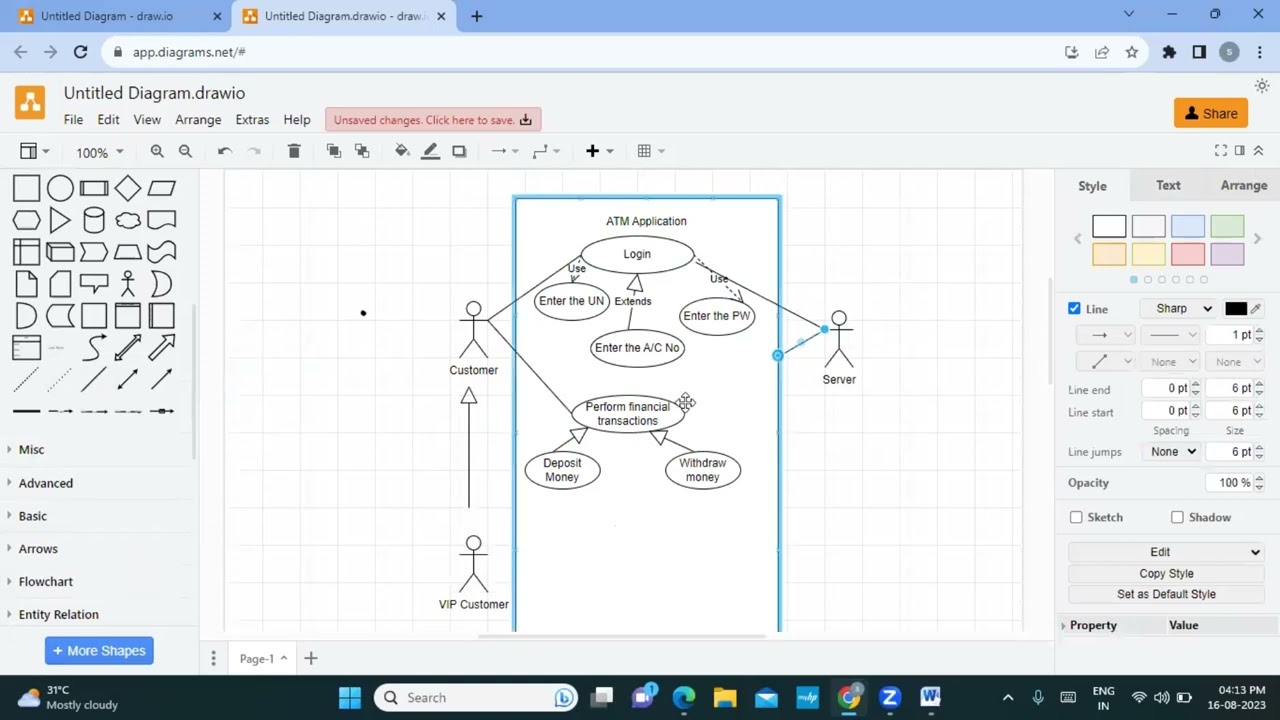Open the Line Color pencil tool

click(x=430, y=151)
